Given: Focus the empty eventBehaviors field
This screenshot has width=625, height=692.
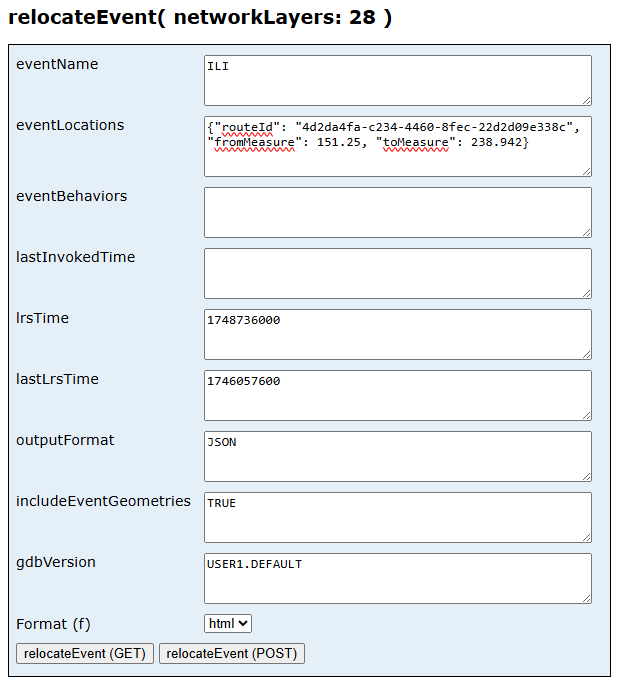Looking at the screenshot, I should pyautogui.click(x=397, y=212).
